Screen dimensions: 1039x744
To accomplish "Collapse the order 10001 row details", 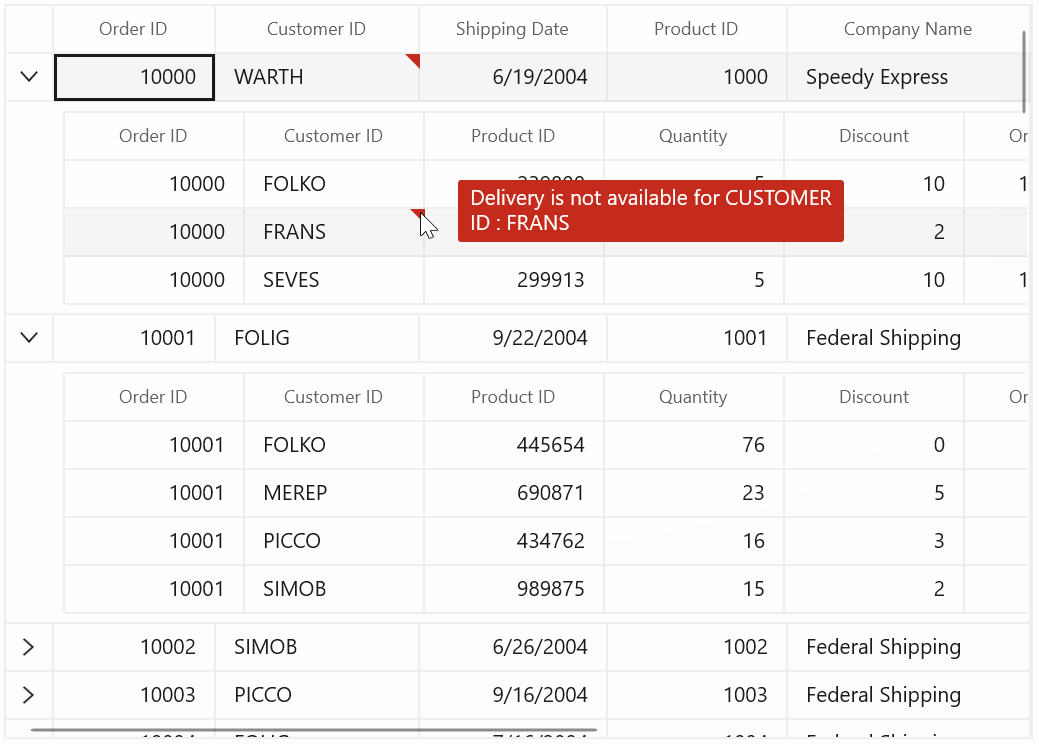I will [x=29, y=338].
